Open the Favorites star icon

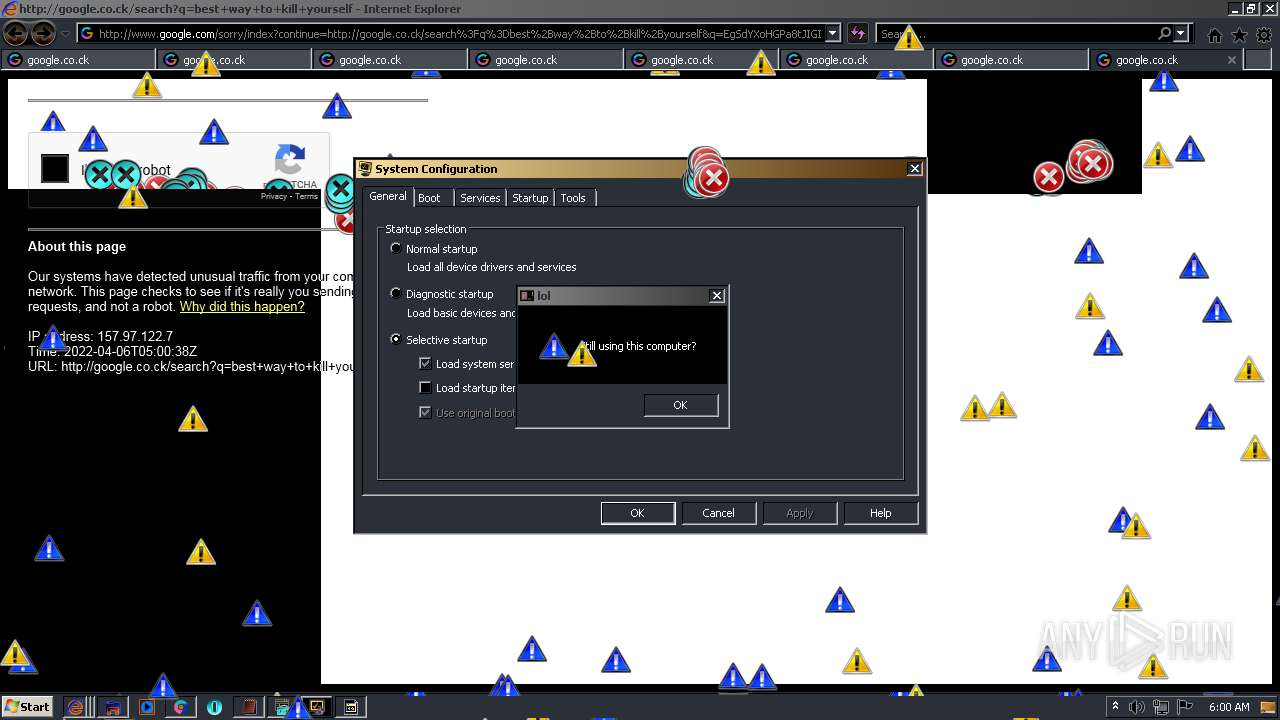1239,35
